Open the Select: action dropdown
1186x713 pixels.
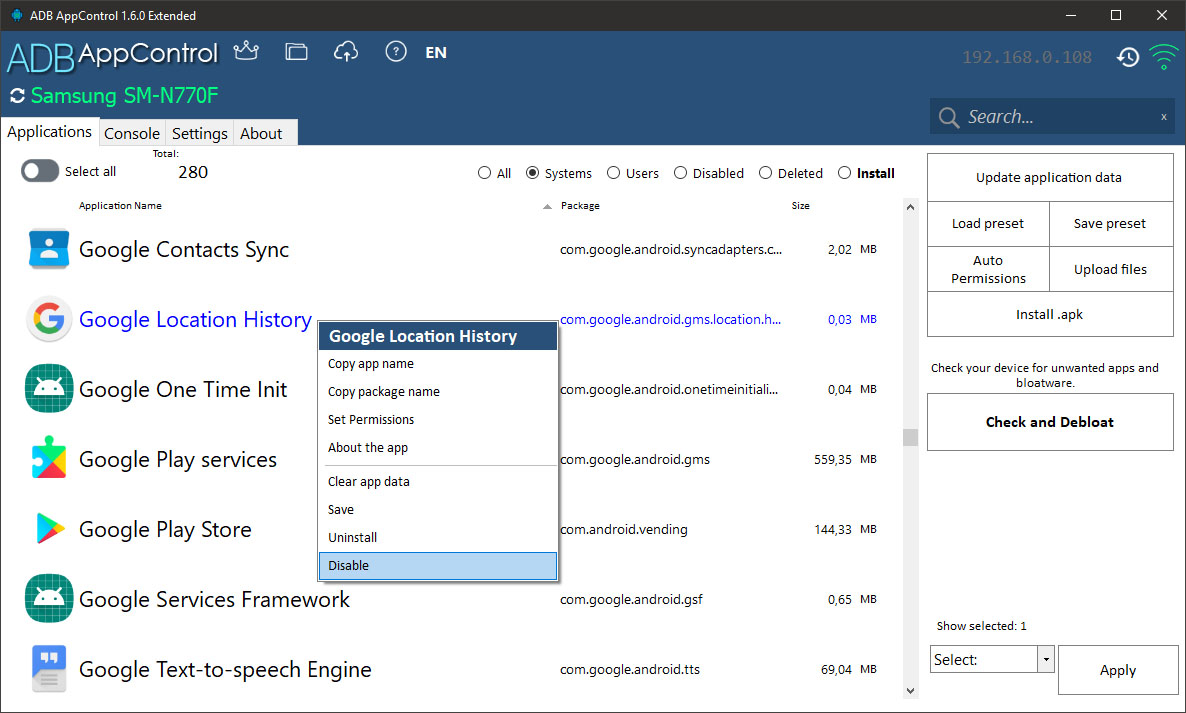point(1046,660)
